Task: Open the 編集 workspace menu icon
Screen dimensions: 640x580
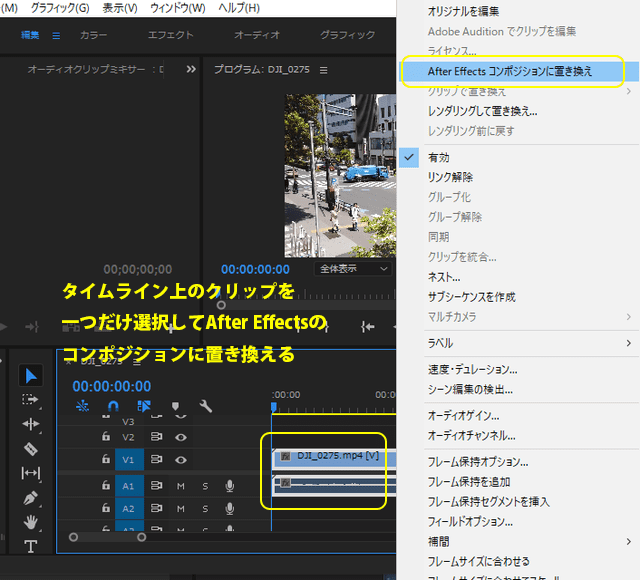Action: 56,36
